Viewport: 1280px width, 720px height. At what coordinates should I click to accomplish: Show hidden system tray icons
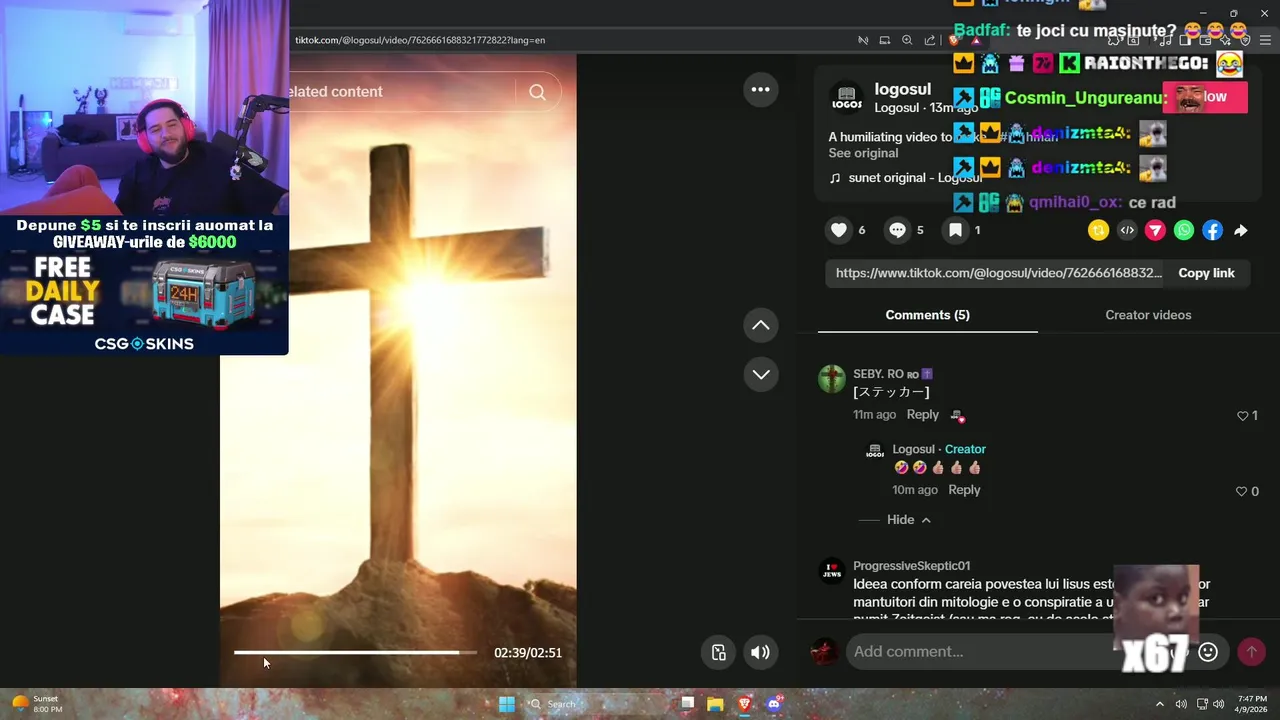tap(1160, 704)
